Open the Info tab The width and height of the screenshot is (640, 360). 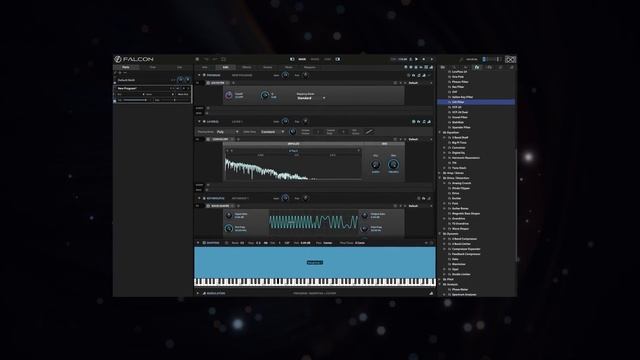(204, 67)
